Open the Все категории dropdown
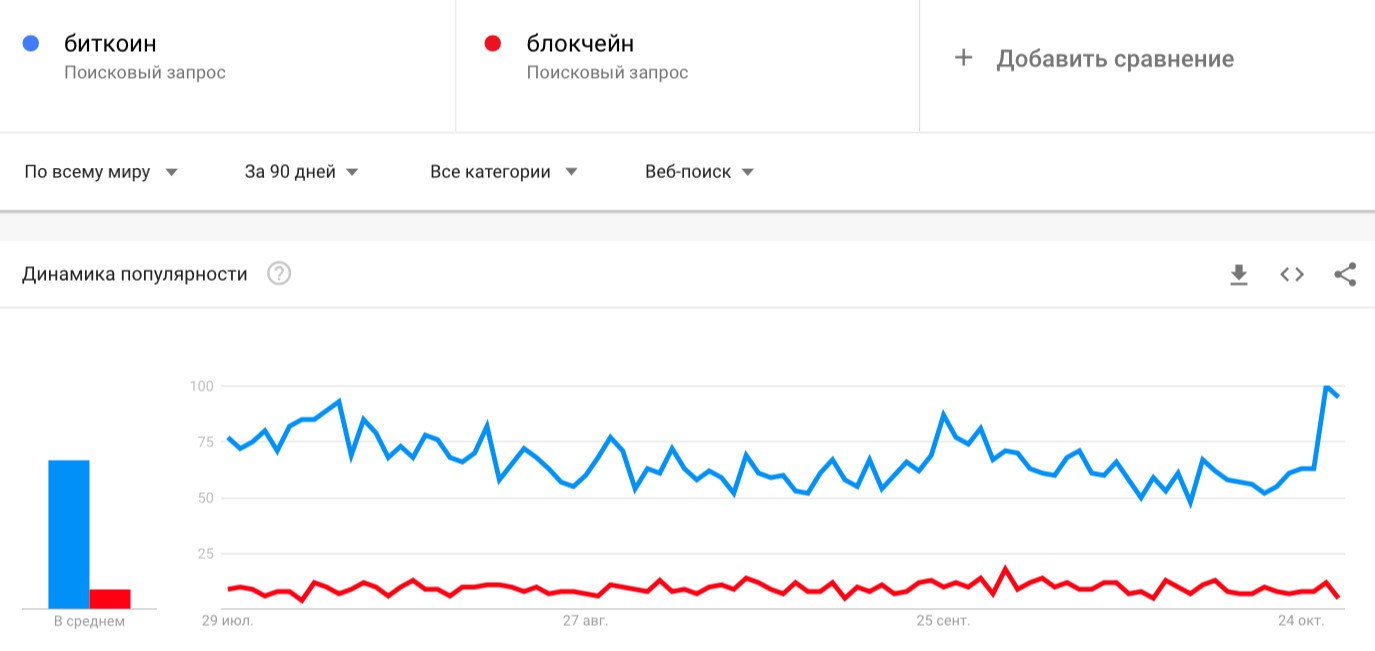Screen dimensions: 1375x651 504,172
